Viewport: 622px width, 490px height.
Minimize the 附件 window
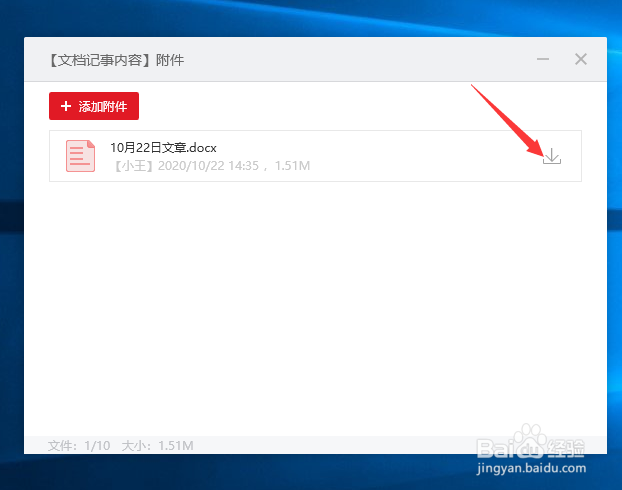point(543,60)
